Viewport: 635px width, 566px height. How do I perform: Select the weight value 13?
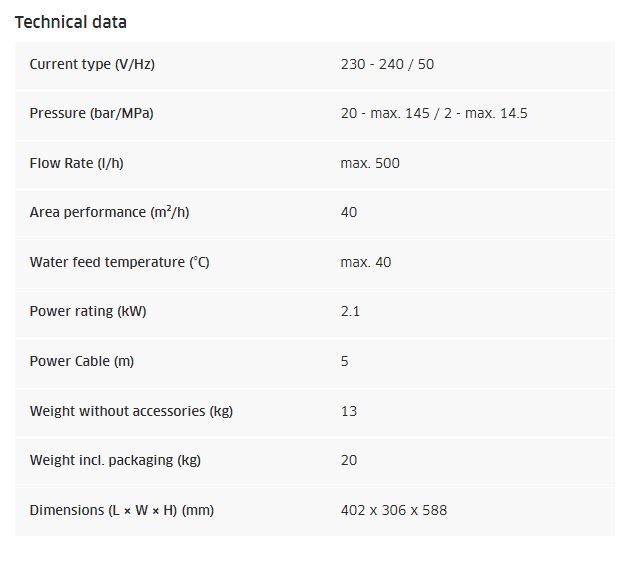coord(349,411)
